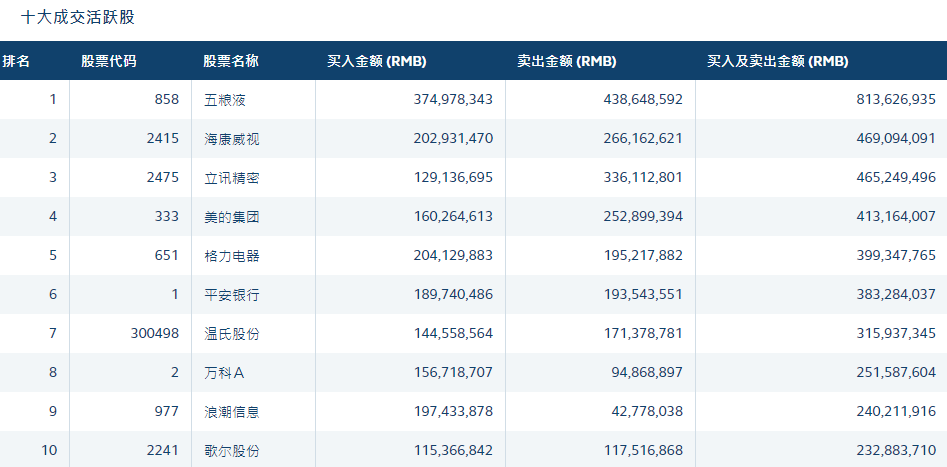Image resolution: width=947 pixels, height=467 pixels.
Task: Click sell amount 94,868,897
Action: (647, 373)
